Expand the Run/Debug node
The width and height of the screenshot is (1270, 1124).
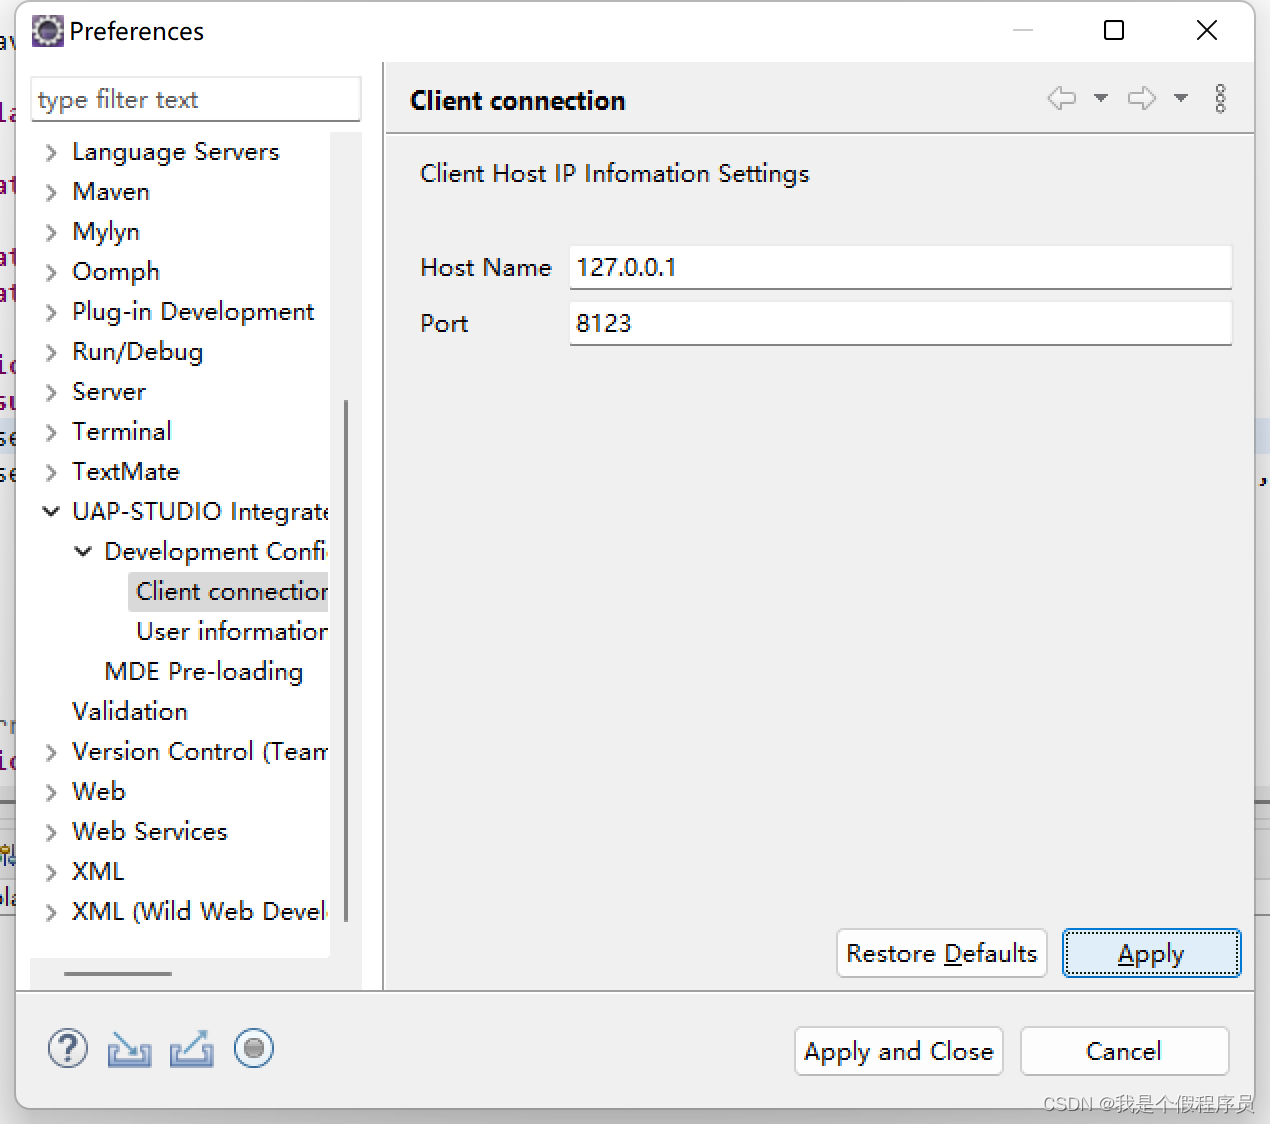(51, 352)
